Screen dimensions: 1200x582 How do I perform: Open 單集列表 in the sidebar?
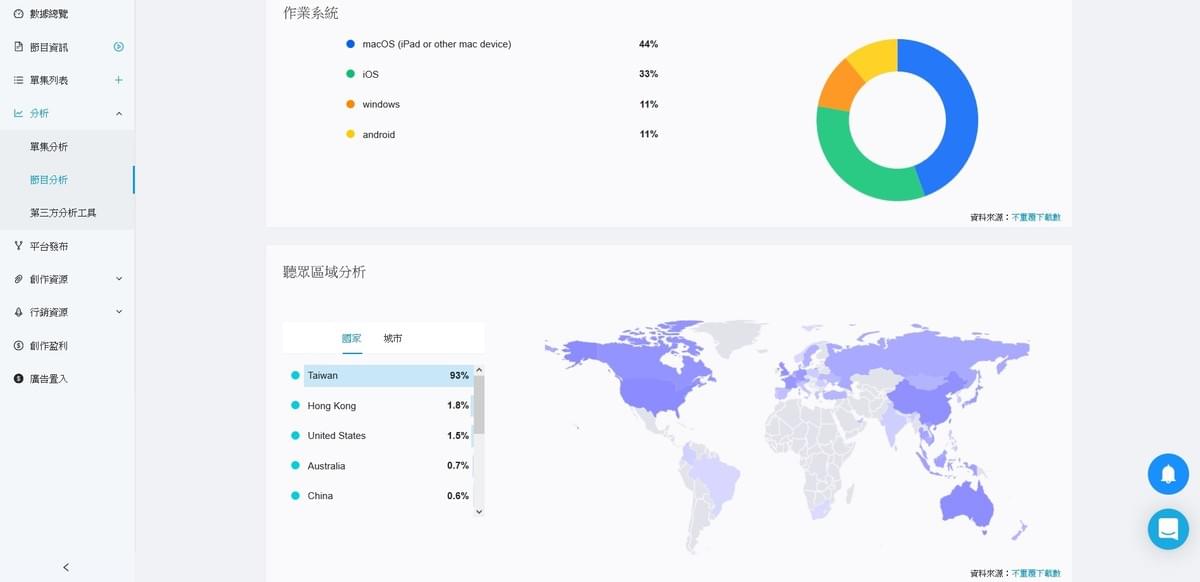click(49, 80)
